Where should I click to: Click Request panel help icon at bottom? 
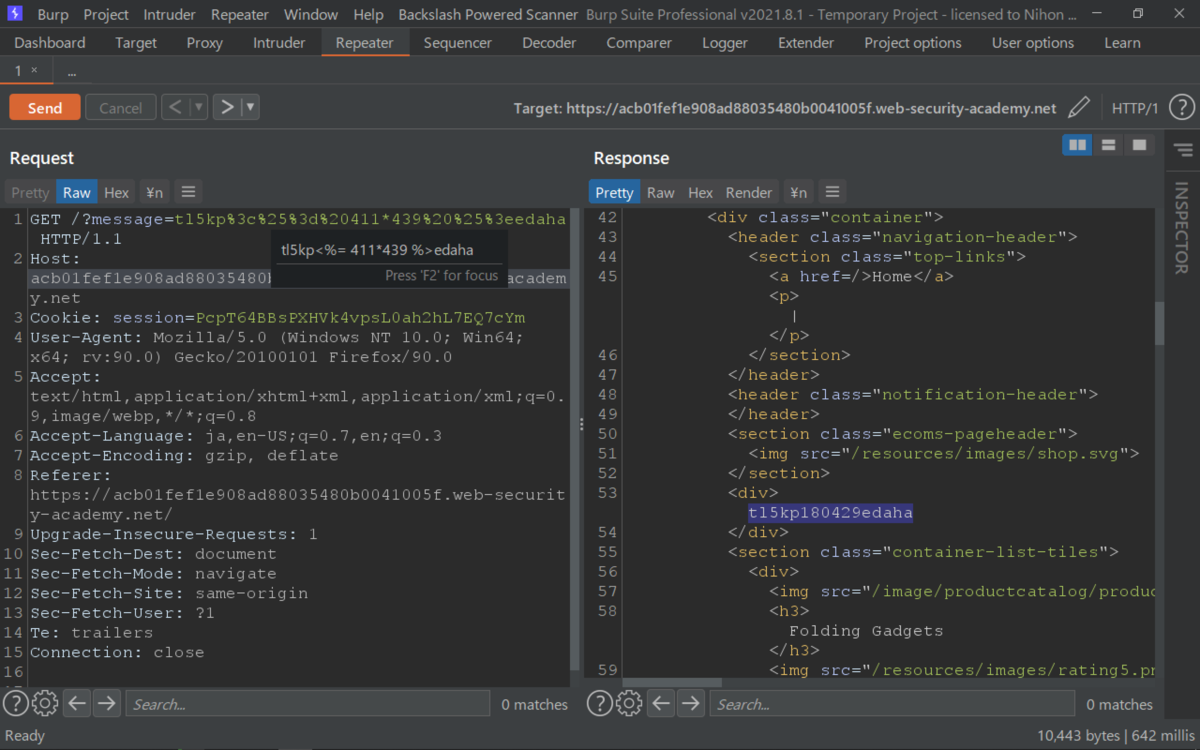tap(15, 703)
